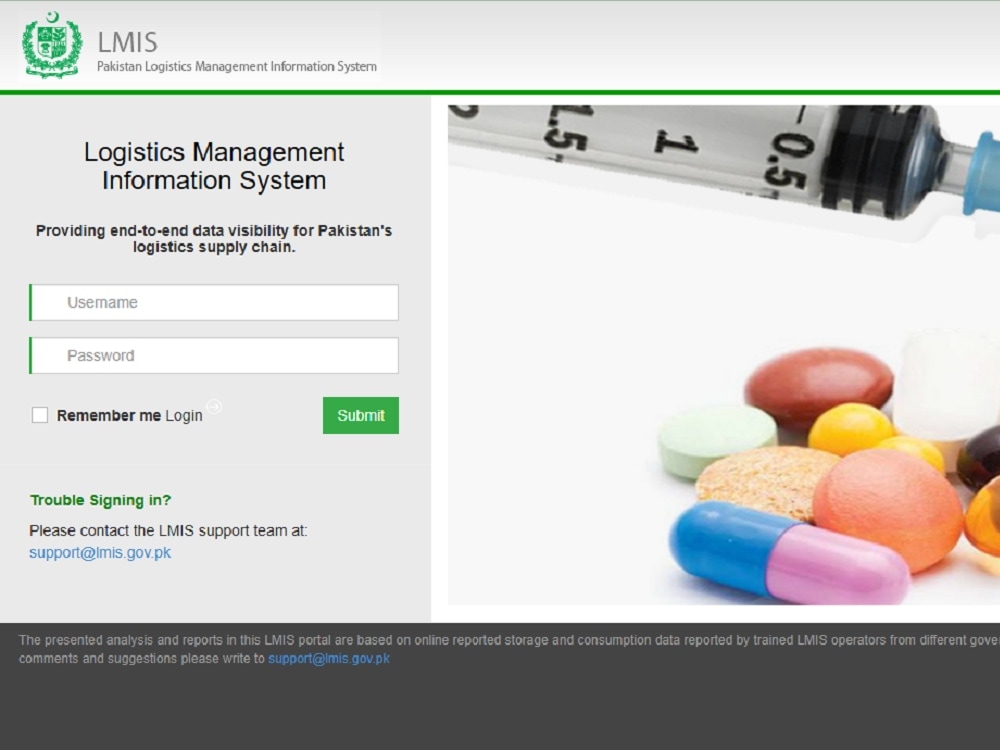This screenshot has width=1000, height=750.
Task: Open the support@lmis.gov.pk link in the footer
Action: click(328, 658)
